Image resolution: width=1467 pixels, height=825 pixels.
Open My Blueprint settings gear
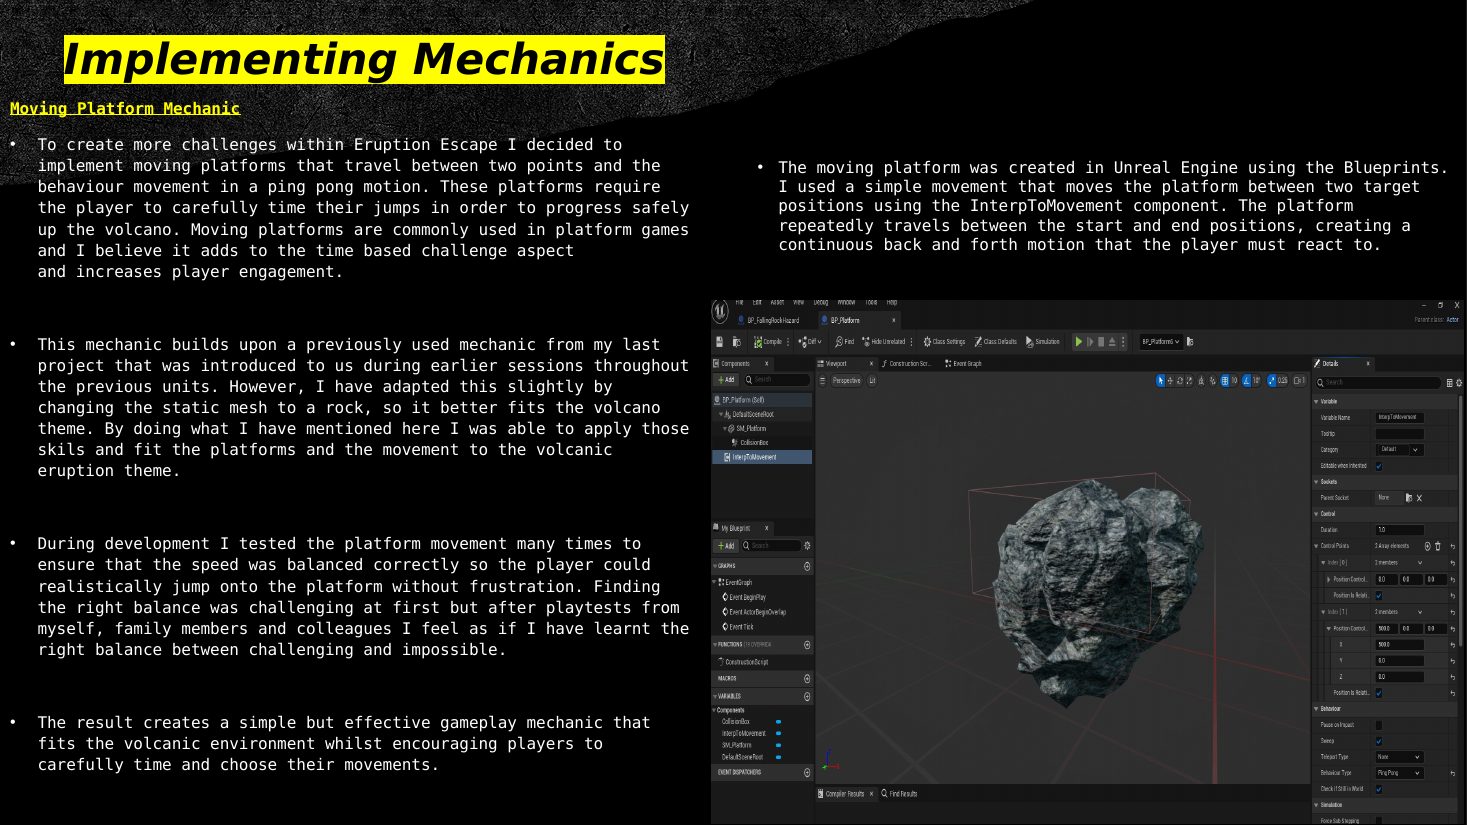[x=807, y=546]
